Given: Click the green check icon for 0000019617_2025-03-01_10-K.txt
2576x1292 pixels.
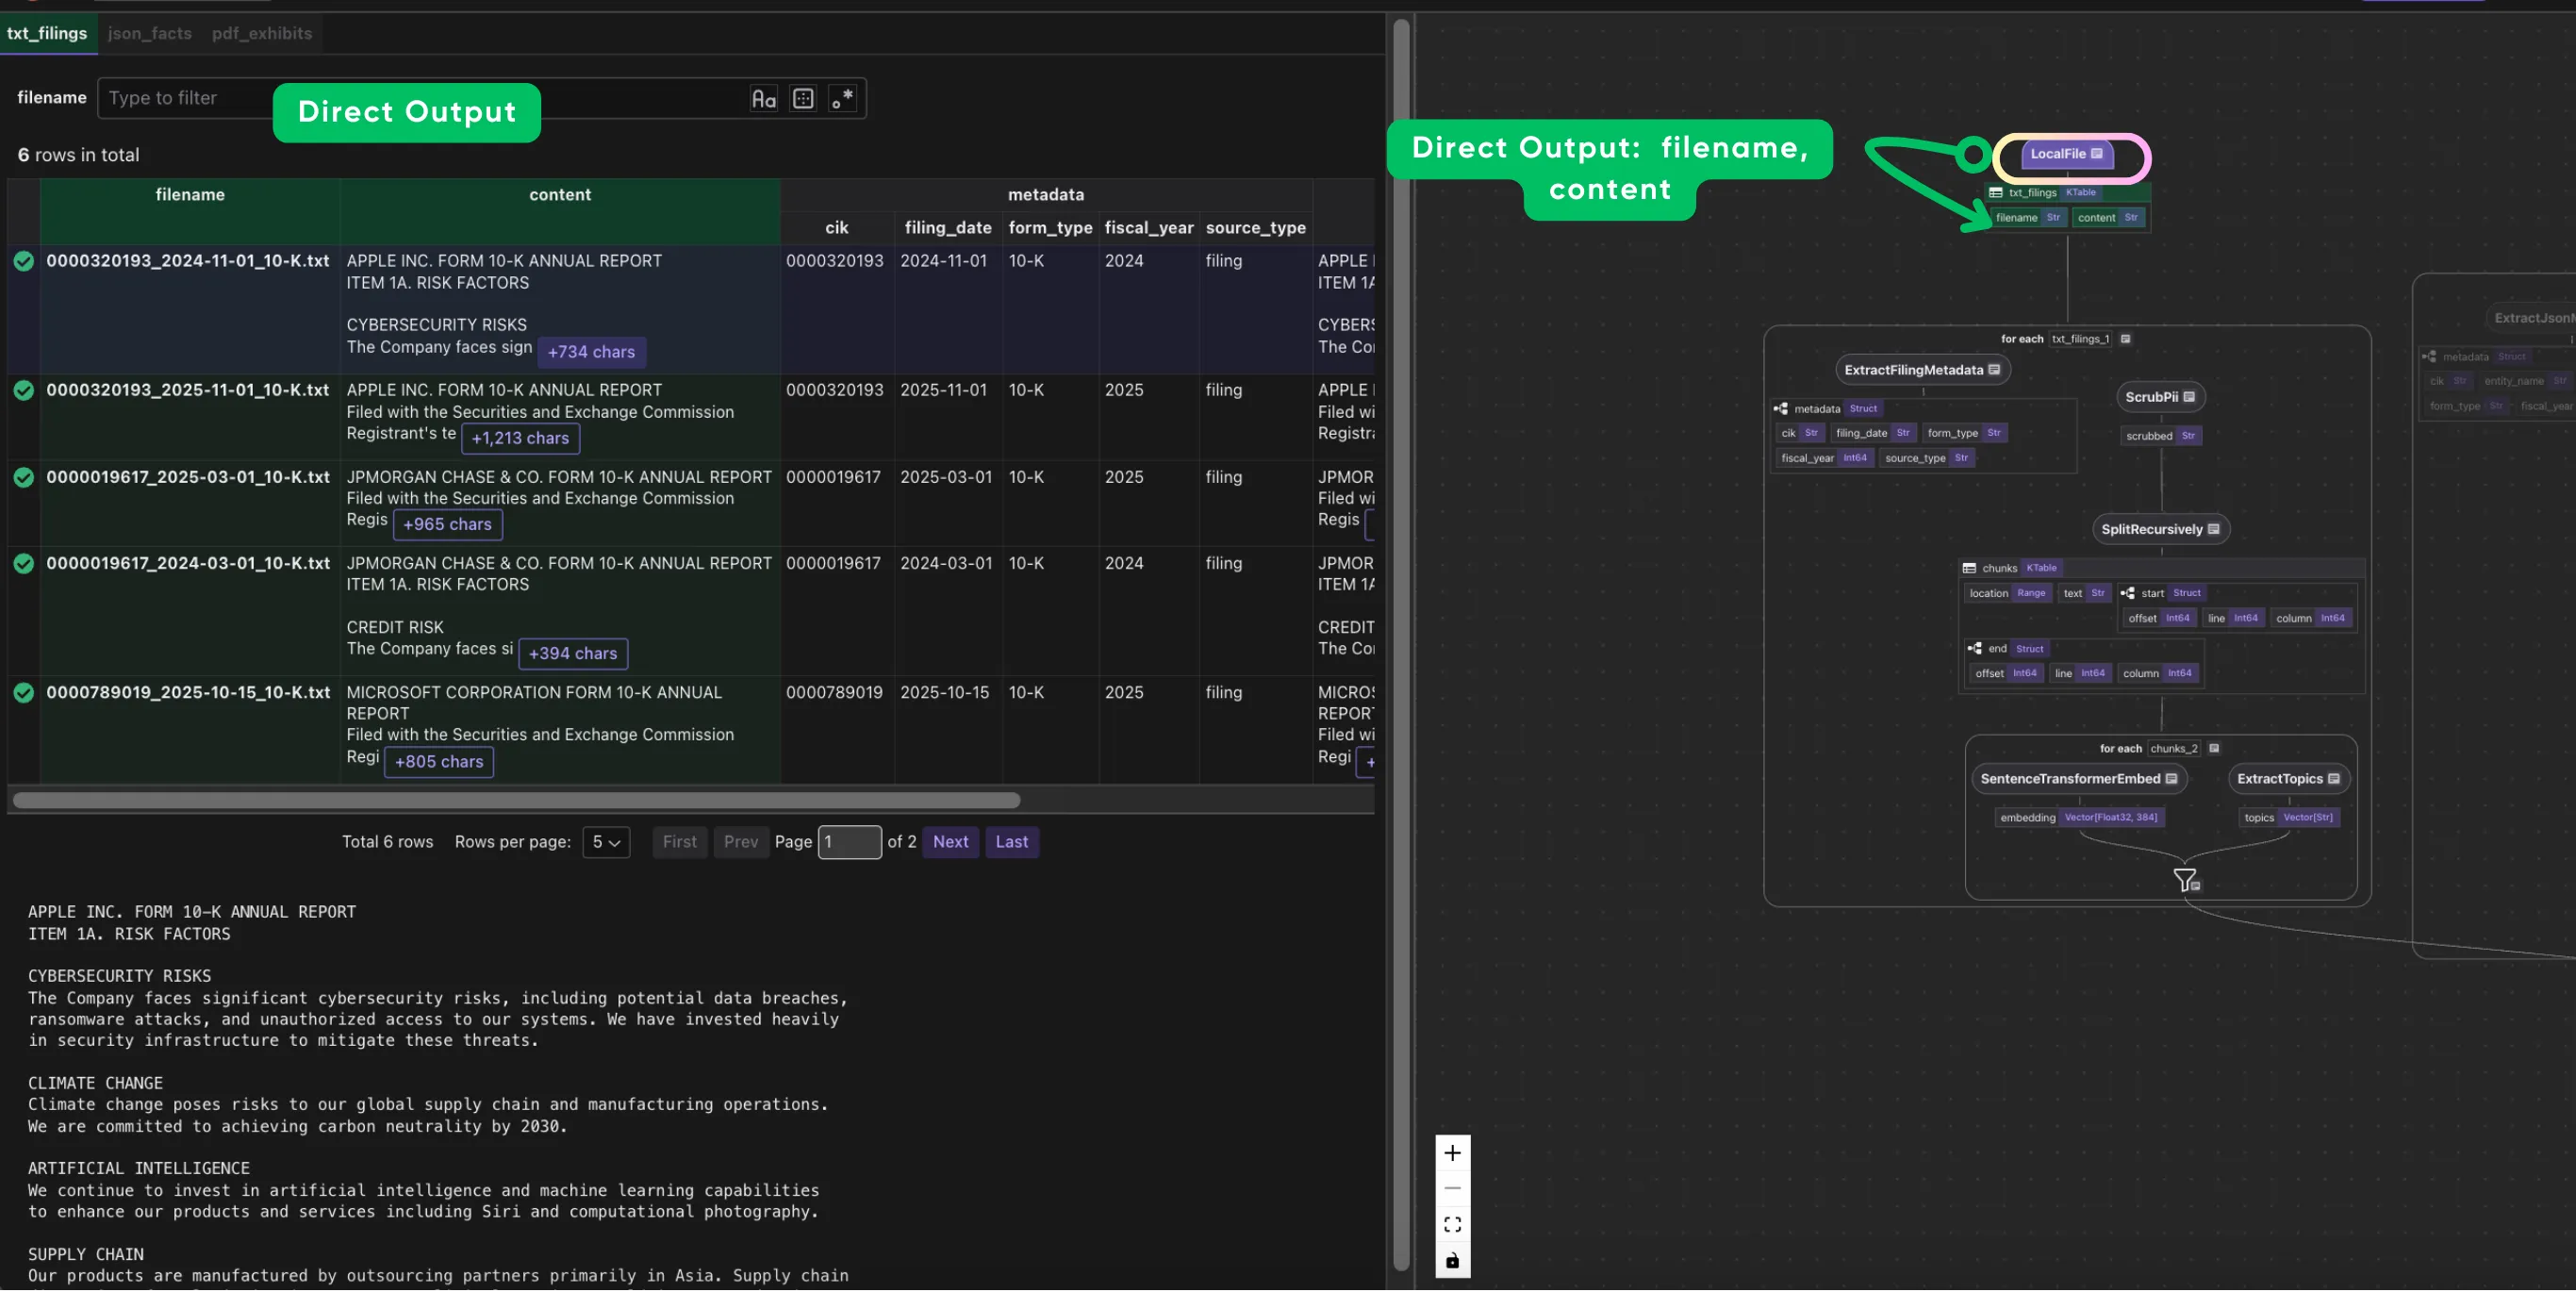Looking at the screenshot, I should [x=24, y=478].
